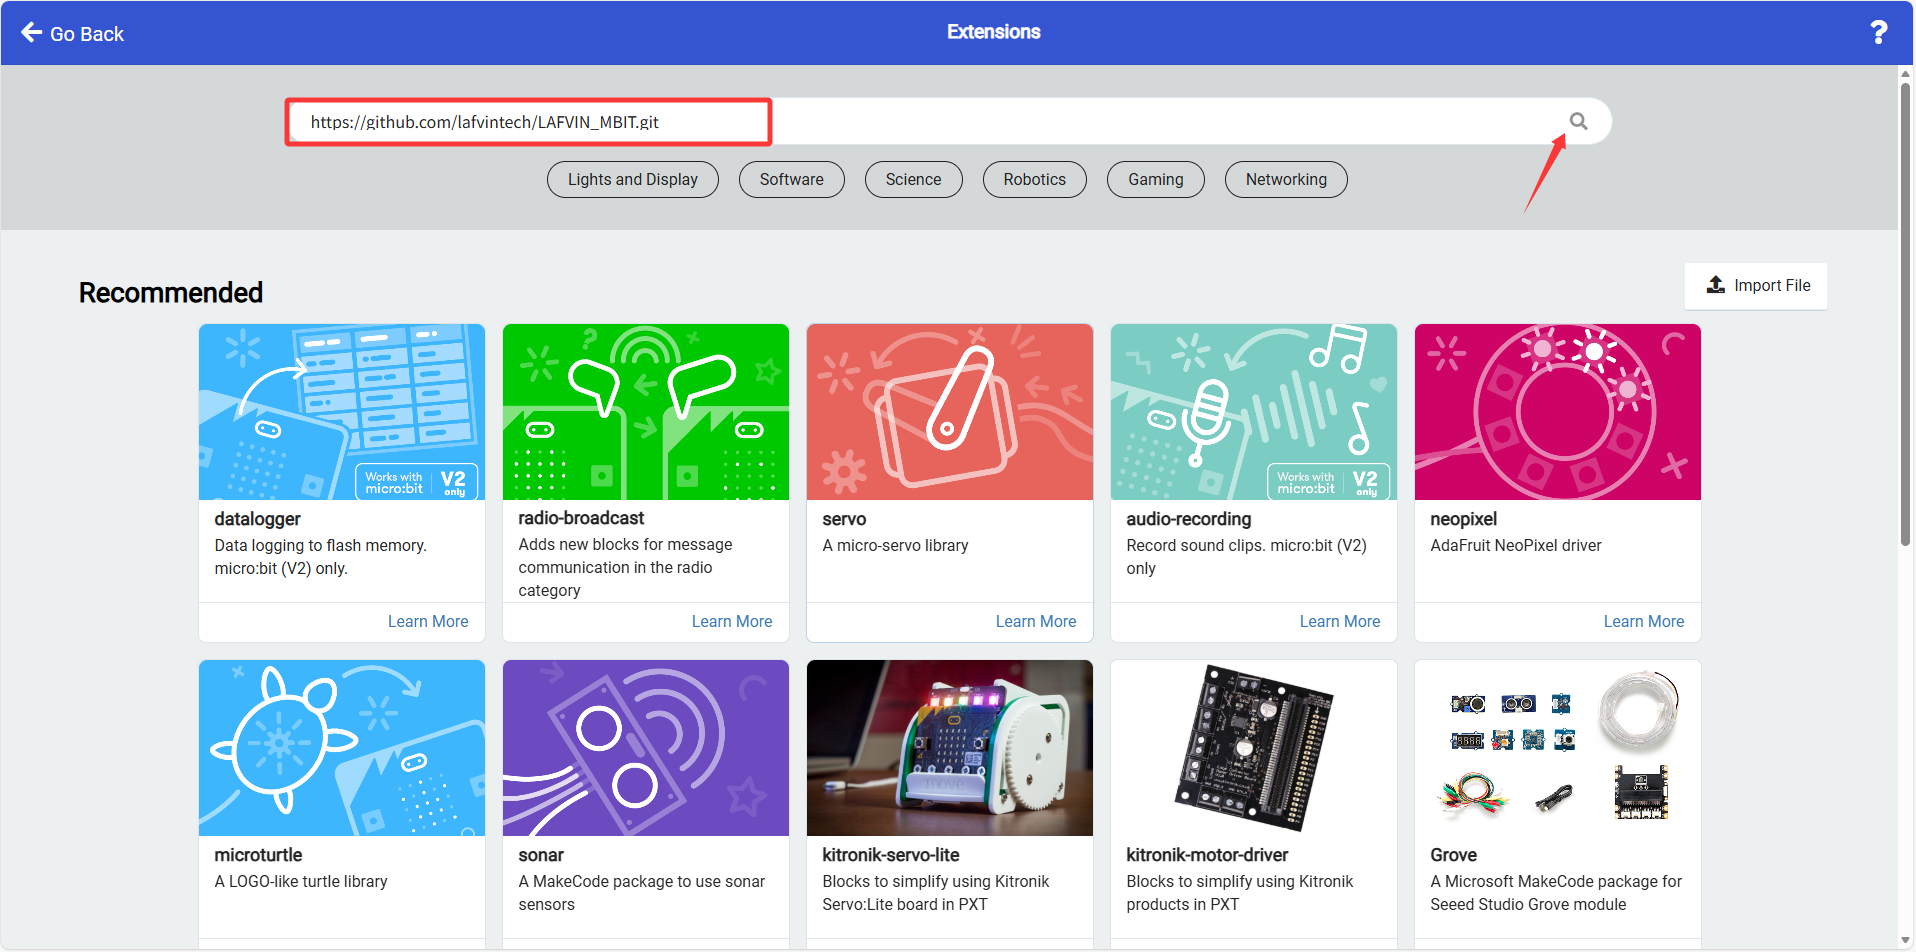Open the microturtle extension image
This screenshot has height=952, width=1916.
click(x=342, y=748)
